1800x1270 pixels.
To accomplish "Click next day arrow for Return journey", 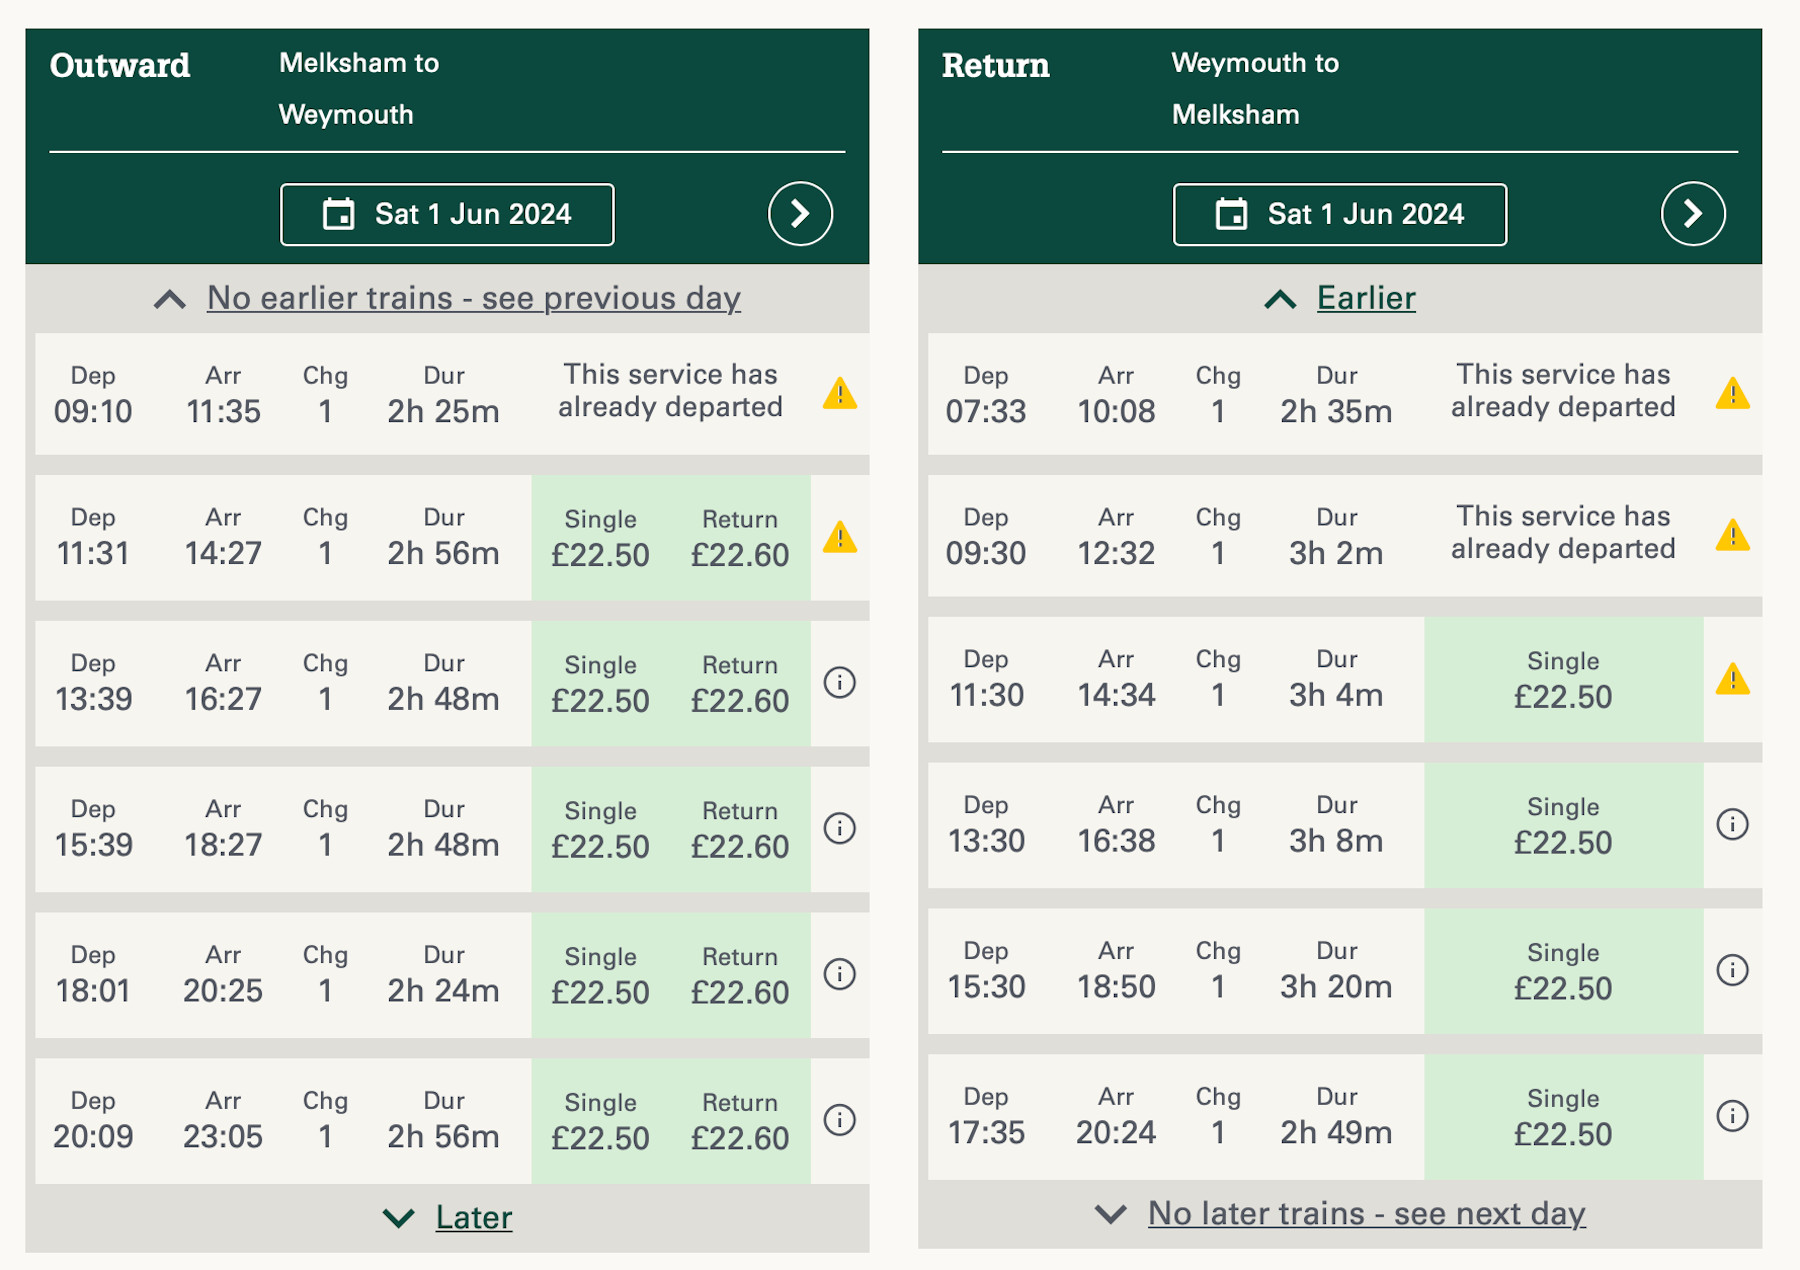I will click(1692, 214).
